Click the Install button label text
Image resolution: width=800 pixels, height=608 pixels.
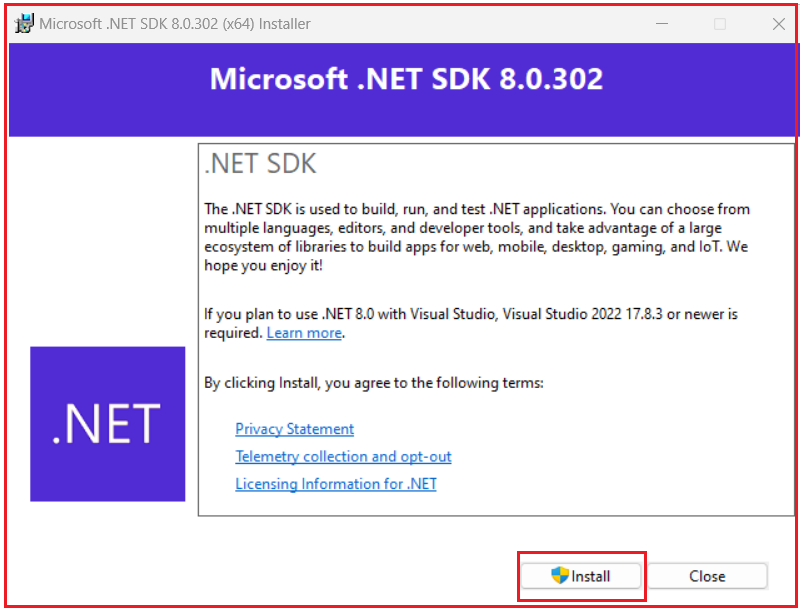pos(594,576)
